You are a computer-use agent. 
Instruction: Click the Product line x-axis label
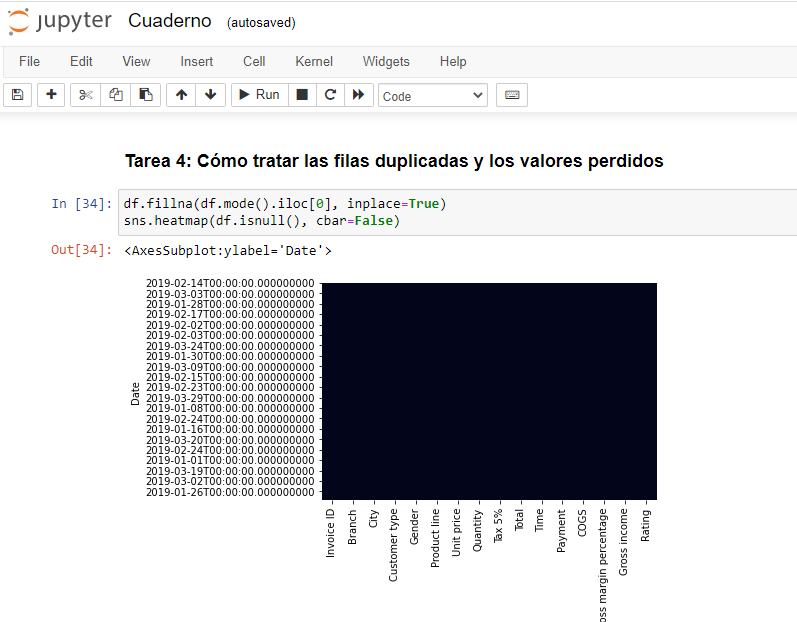(435, 538)
